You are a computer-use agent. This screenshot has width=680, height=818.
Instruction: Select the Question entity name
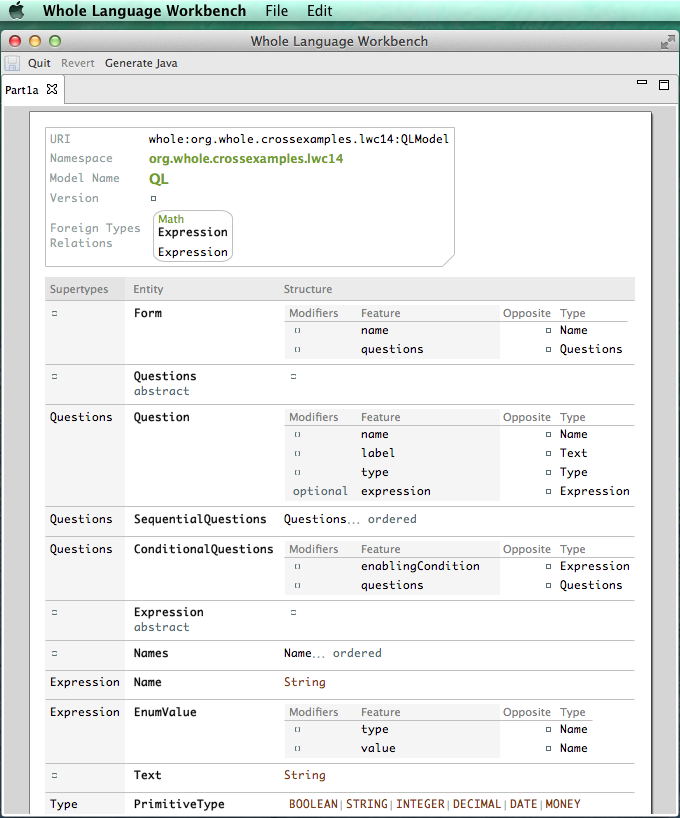pyautogui.click(x=161, y=417)
